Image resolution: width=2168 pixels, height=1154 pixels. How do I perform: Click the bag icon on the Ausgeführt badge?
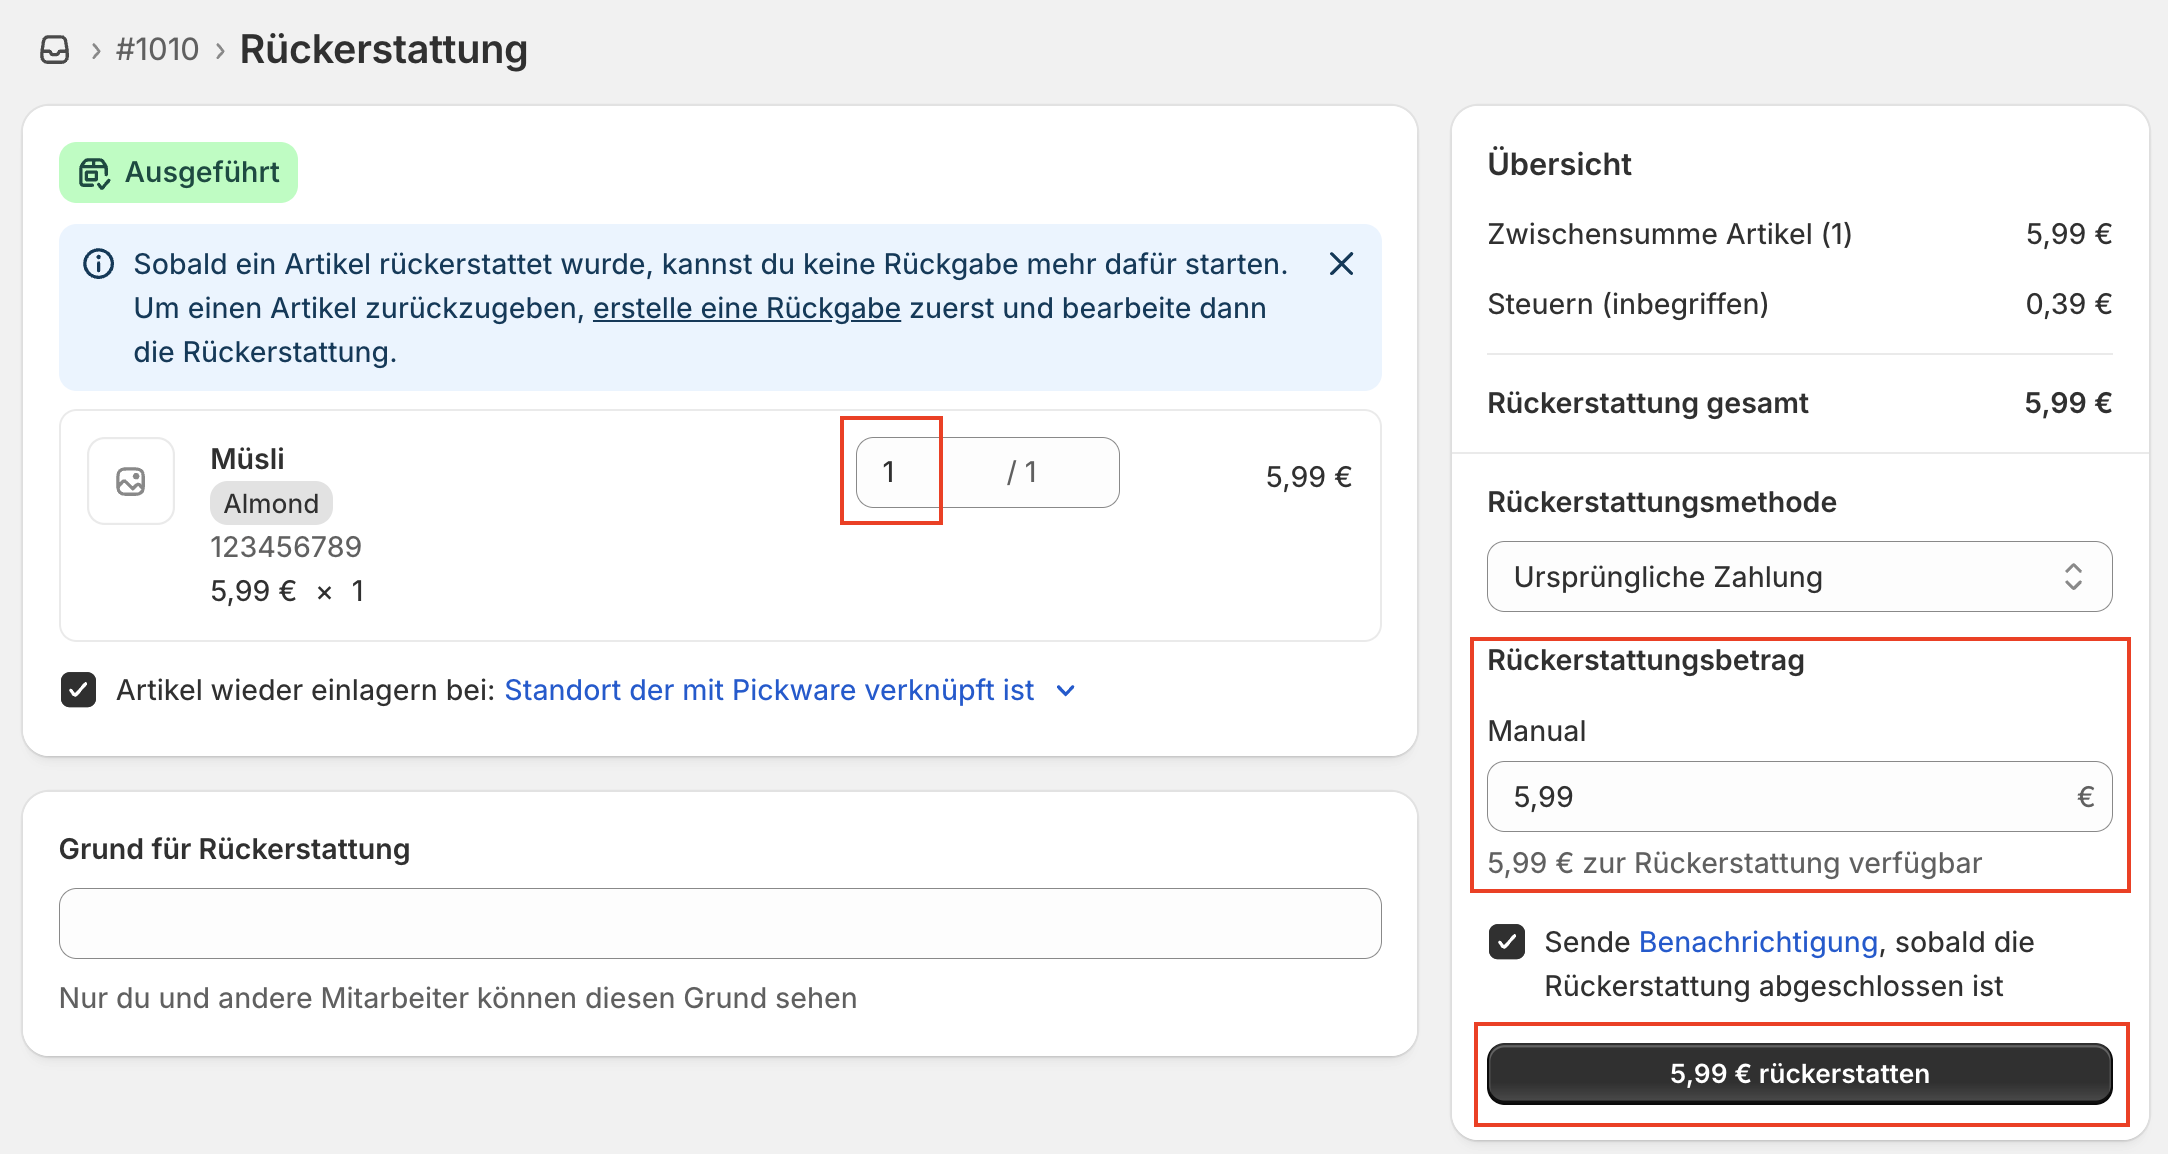tap(95, 172)
